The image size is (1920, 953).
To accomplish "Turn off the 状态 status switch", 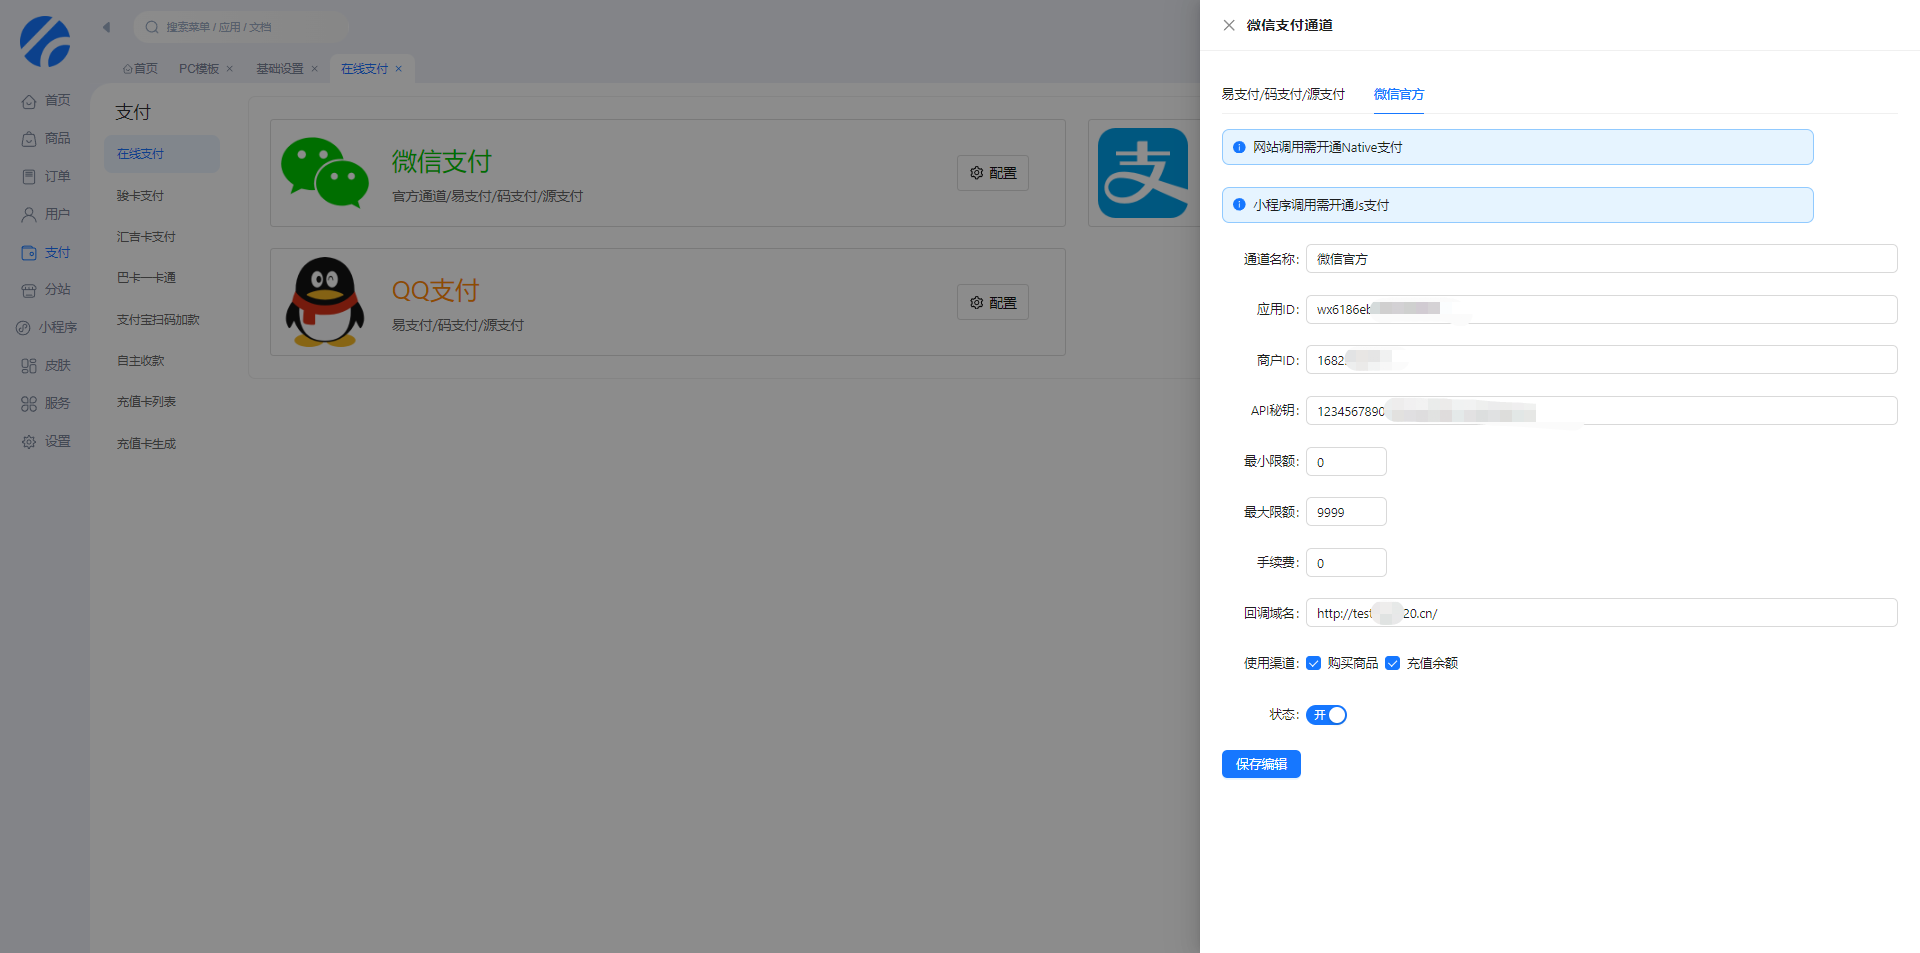I will click(1326, 715).
